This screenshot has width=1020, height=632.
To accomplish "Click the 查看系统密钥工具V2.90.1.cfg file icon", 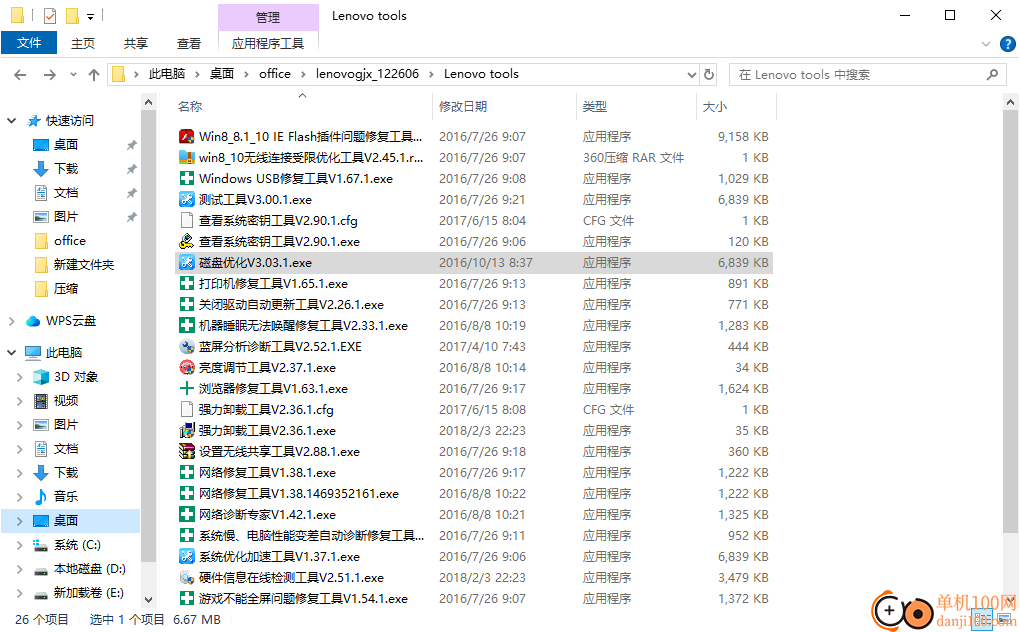I will pos(187,220).
